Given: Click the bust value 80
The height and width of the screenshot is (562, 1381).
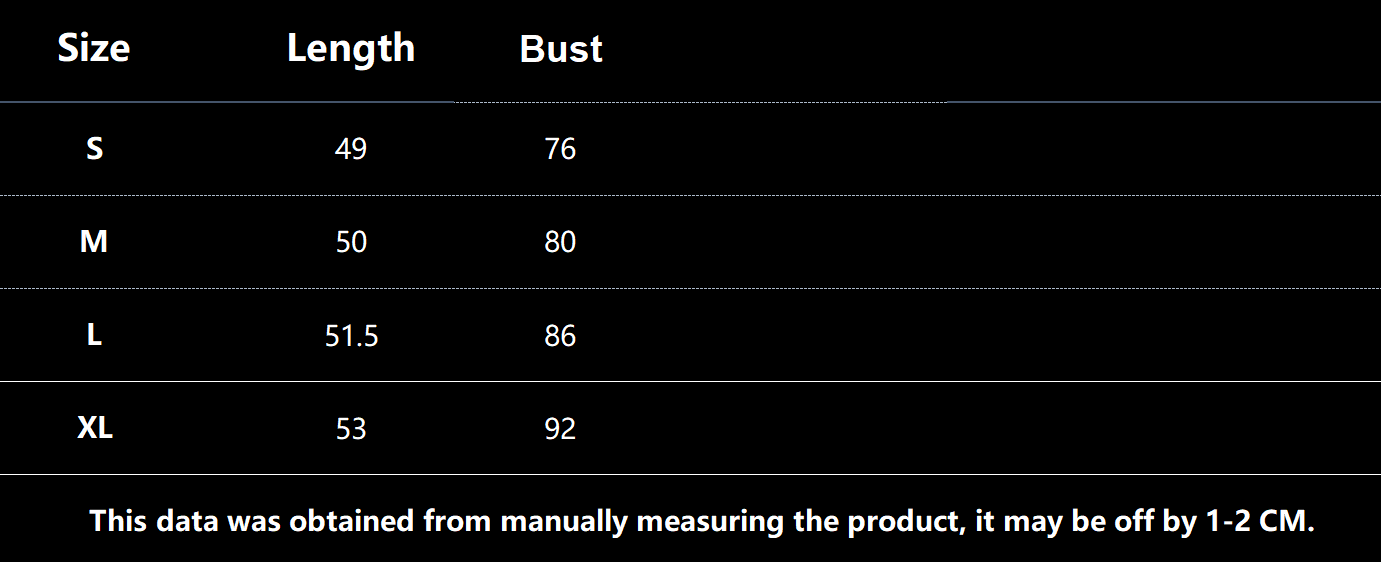Looking at the screenshot, I should 560,242.
